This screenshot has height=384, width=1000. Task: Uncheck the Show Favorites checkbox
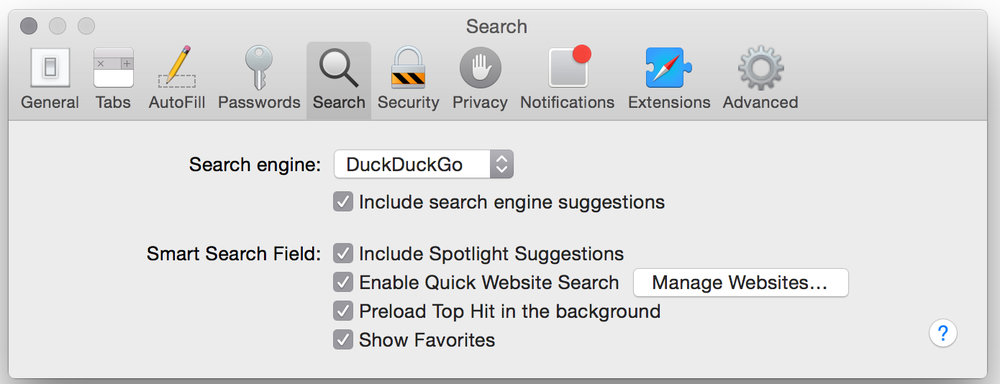click(x=343, y=340)
